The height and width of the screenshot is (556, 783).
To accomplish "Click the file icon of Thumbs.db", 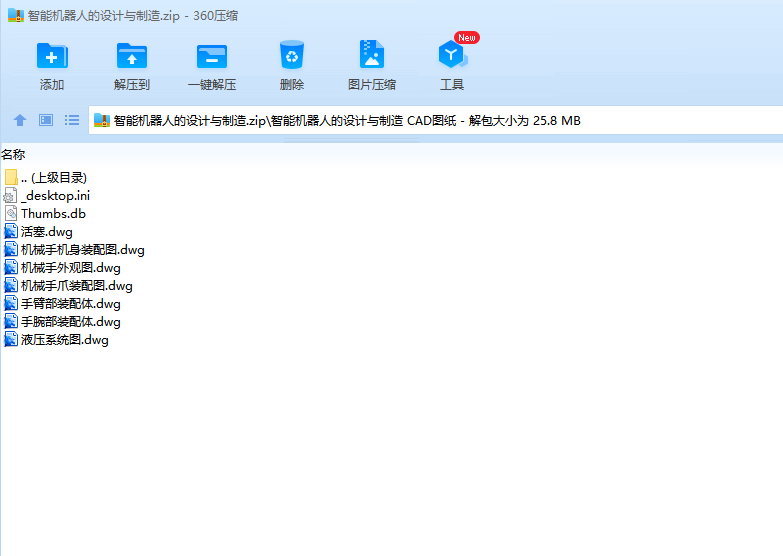I will coord(11,213).
